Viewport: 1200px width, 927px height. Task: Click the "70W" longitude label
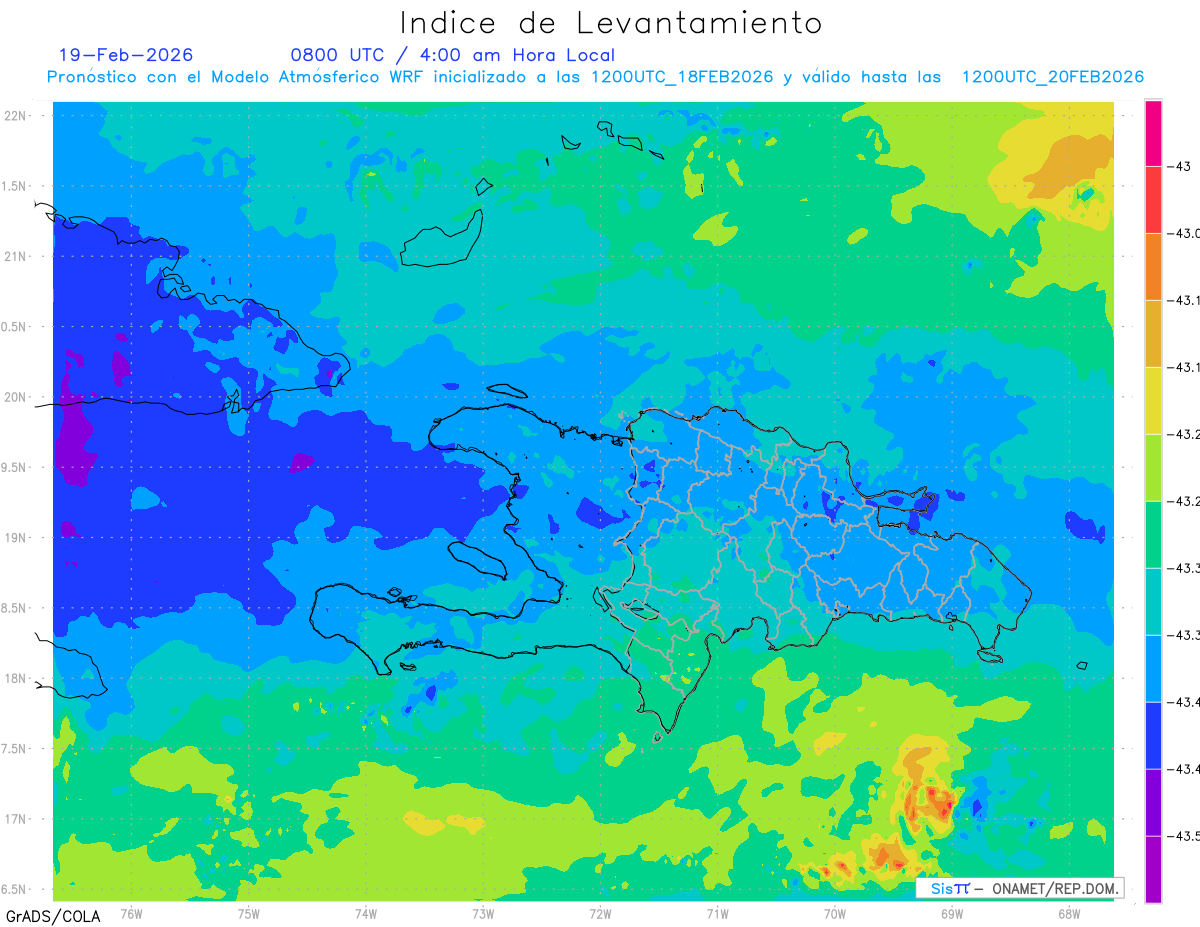pyautogui.click(x=834, y=913)
